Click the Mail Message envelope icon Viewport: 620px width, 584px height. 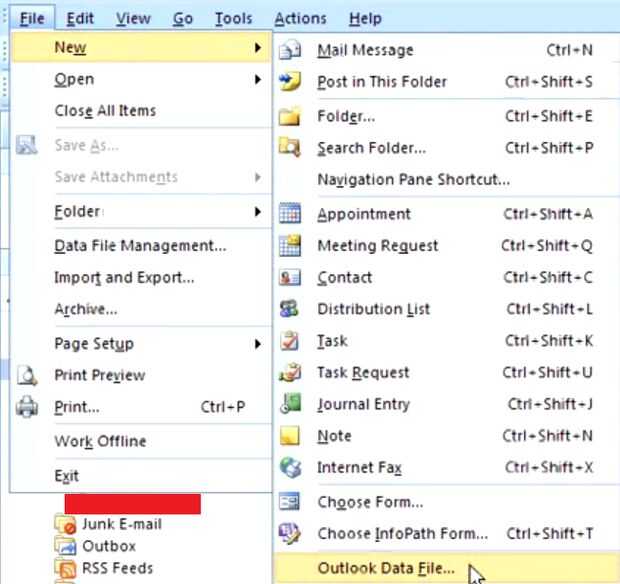tap(290, 50)
